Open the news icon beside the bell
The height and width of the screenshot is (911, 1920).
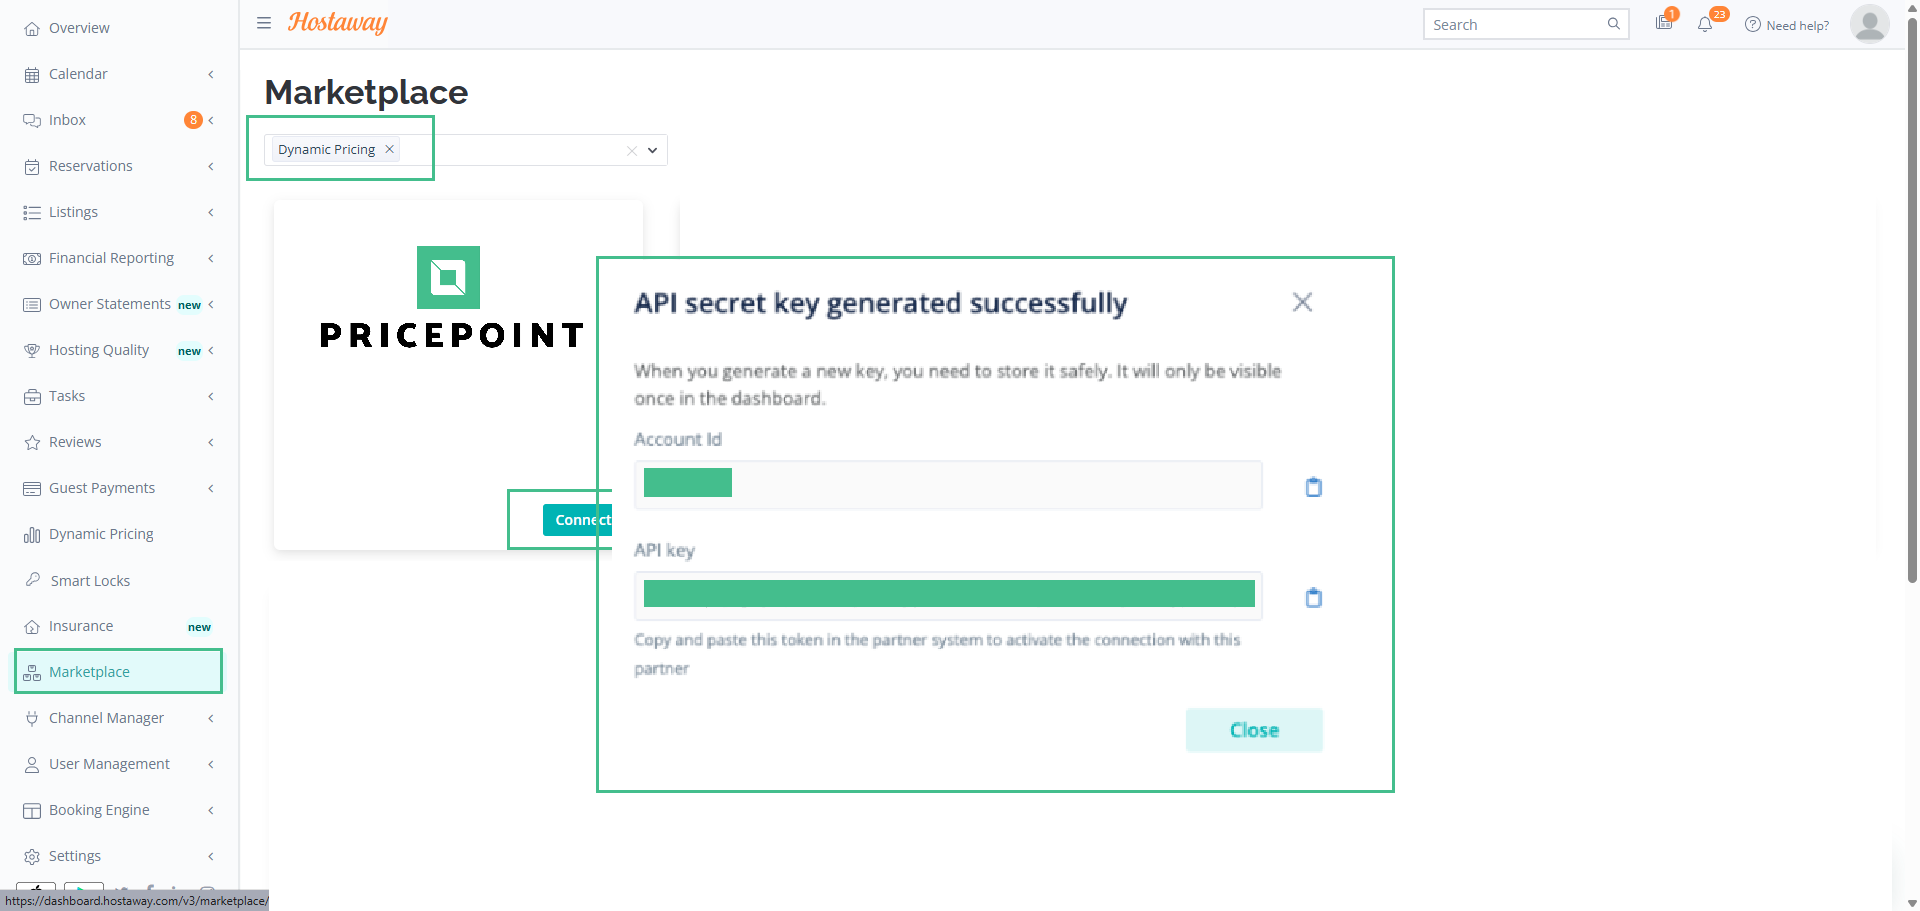pos(1664,23)
